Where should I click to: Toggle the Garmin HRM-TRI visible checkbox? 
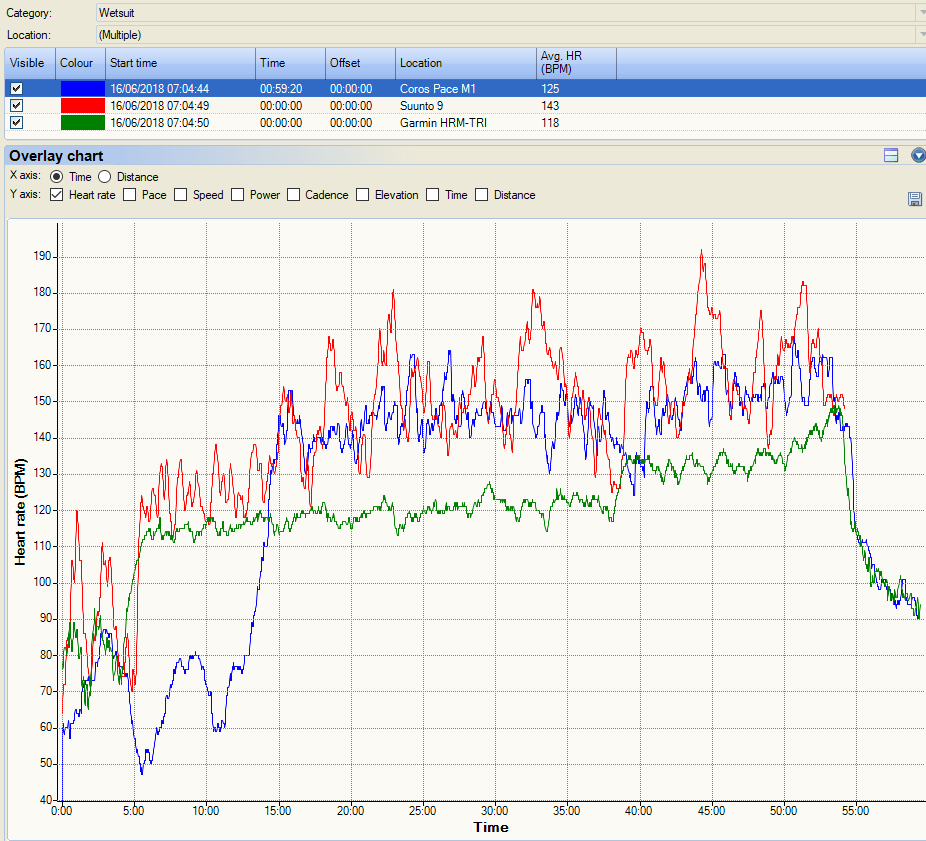pos(16,123)
